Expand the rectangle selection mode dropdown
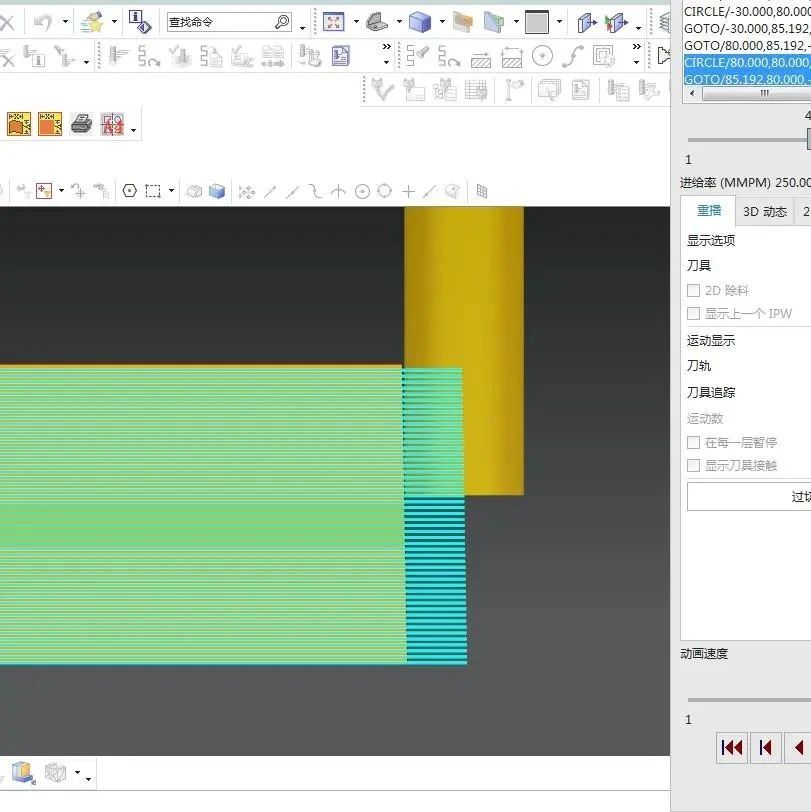The height and width of the screenshot is (812, 811). (x=171, y=191)
